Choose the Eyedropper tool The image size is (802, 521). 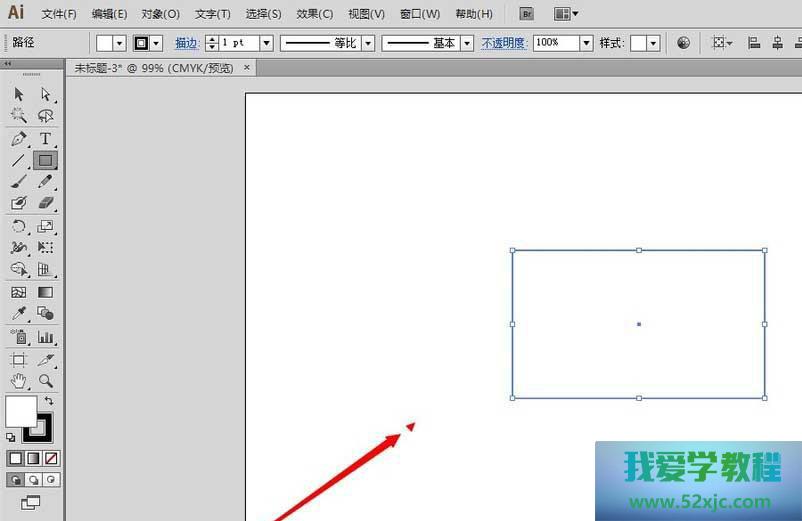(19, 314)
